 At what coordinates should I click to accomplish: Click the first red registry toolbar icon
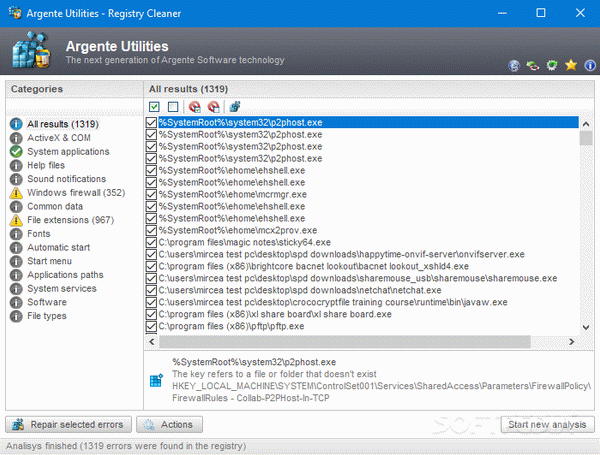coord(195,107)
